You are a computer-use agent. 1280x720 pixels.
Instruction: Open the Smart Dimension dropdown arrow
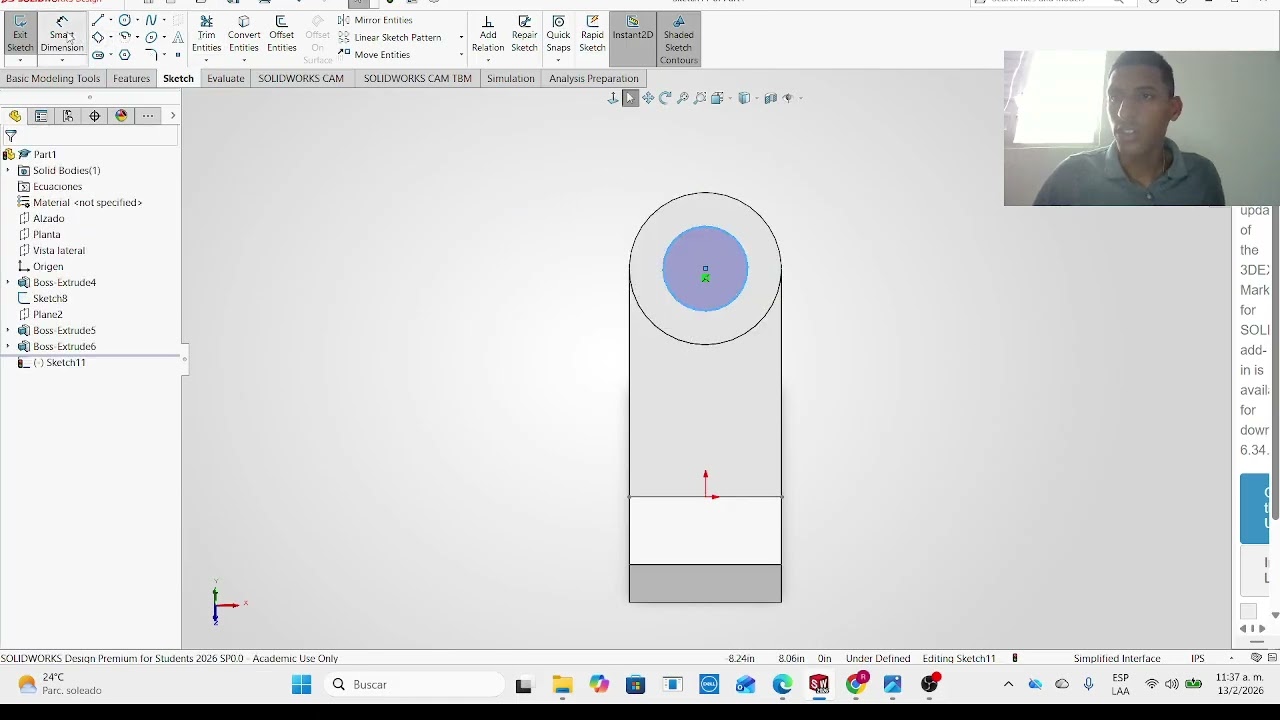tap(62, 60)
